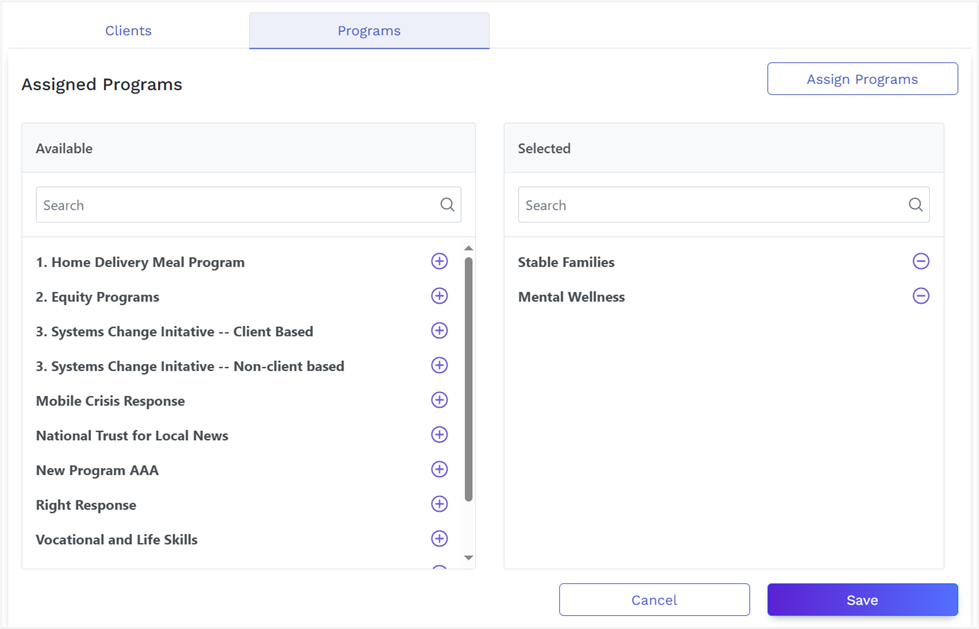The image size is (979, 629).
Task: Add Right Response using plus icon
Action: [439, 504]
